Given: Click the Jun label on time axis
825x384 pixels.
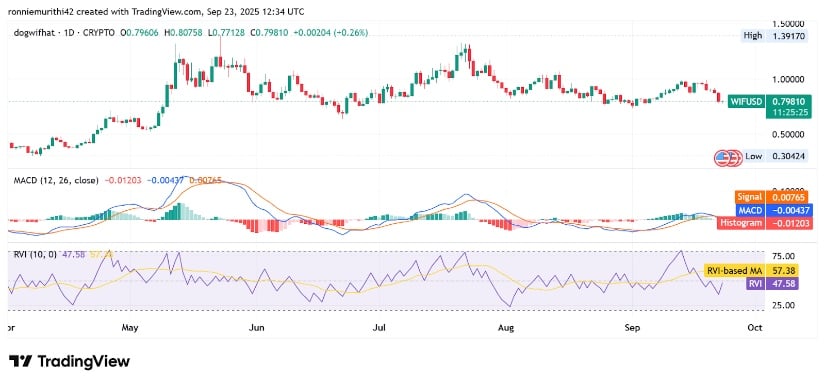Looking at the screenshot, I should 256,328.
